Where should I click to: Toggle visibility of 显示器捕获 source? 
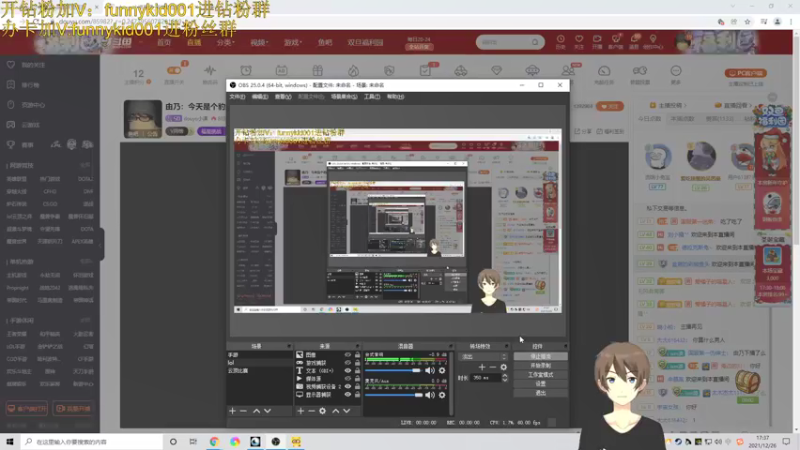click(x=347, y=394)
